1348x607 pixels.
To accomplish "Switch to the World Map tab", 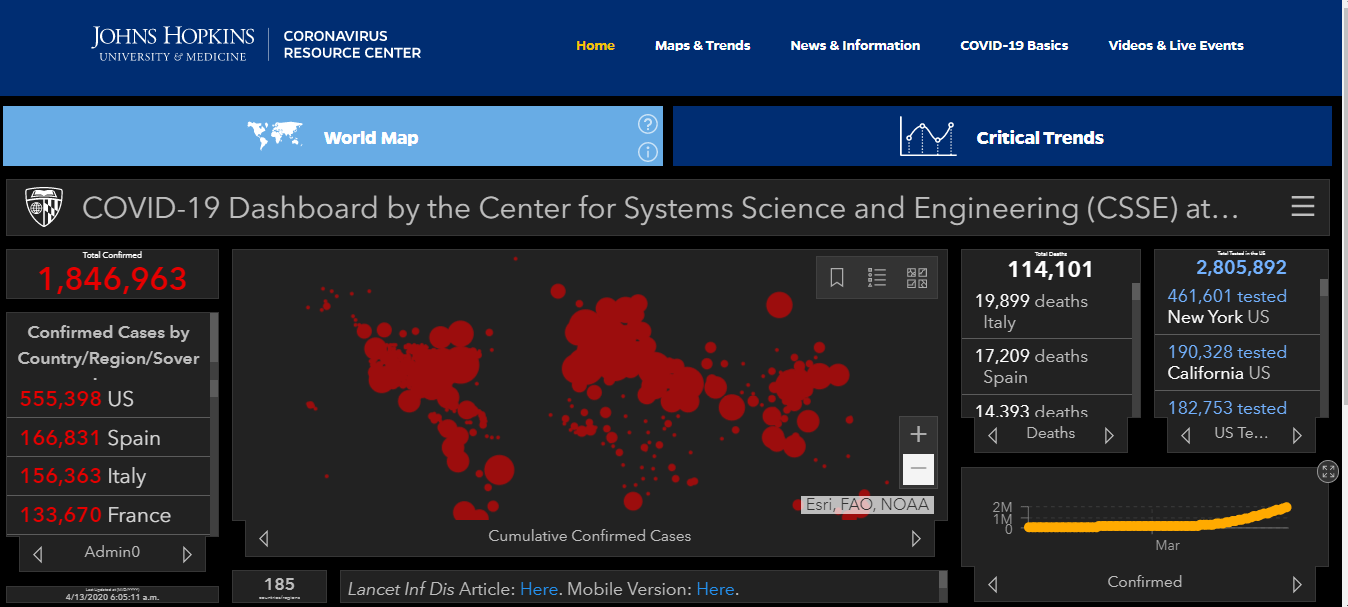I will [333, 136].
